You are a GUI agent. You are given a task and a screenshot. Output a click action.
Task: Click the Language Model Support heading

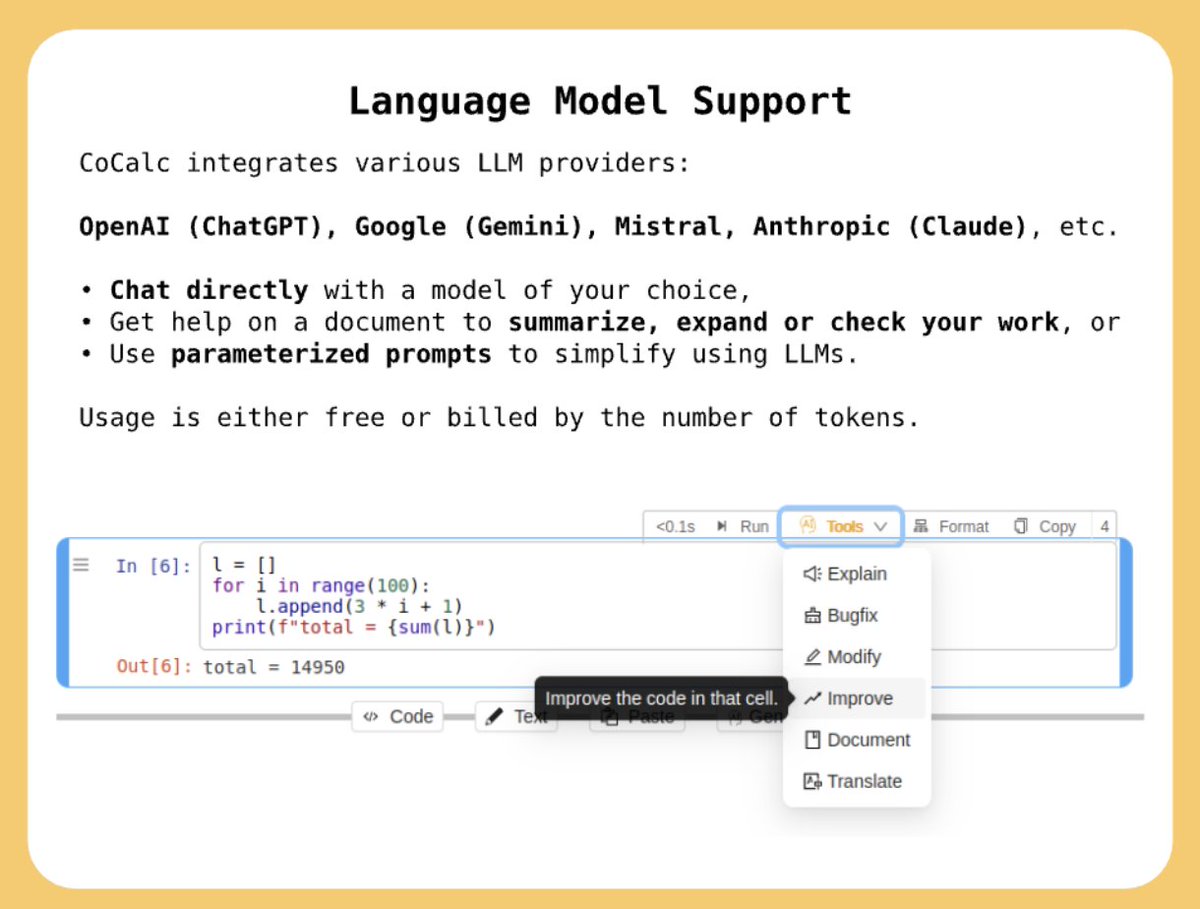click(600, 101)
